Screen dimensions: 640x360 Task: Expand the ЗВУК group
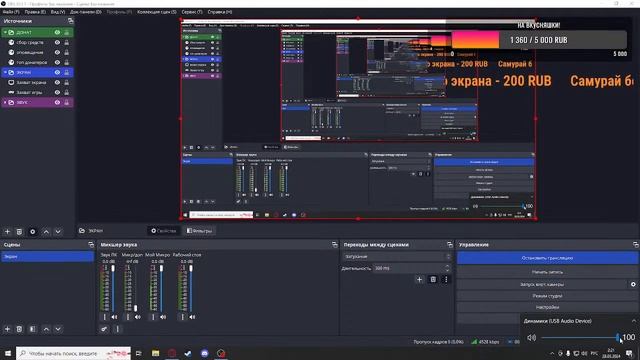[x=5, y=102]
